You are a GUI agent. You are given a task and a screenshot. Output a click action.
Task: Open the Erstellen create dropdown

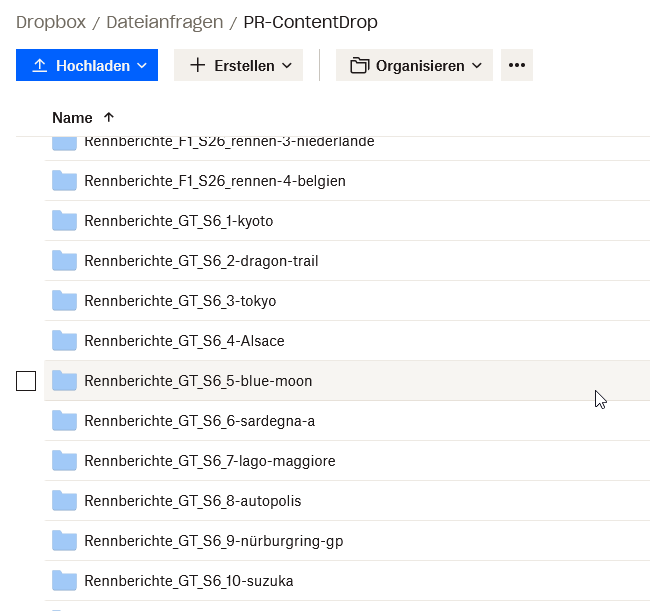point(238,65)
